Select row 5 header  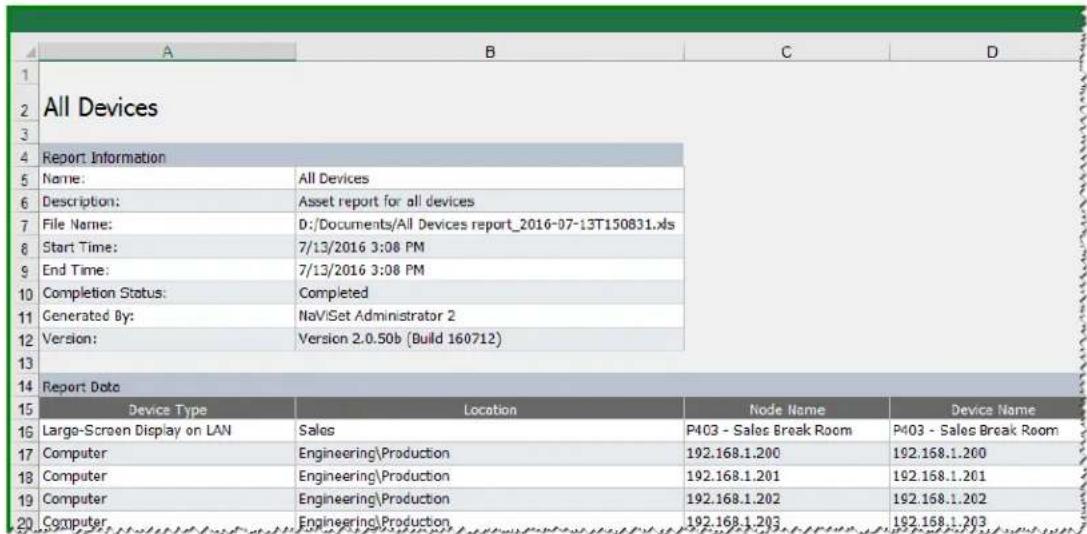coord(26,178)
